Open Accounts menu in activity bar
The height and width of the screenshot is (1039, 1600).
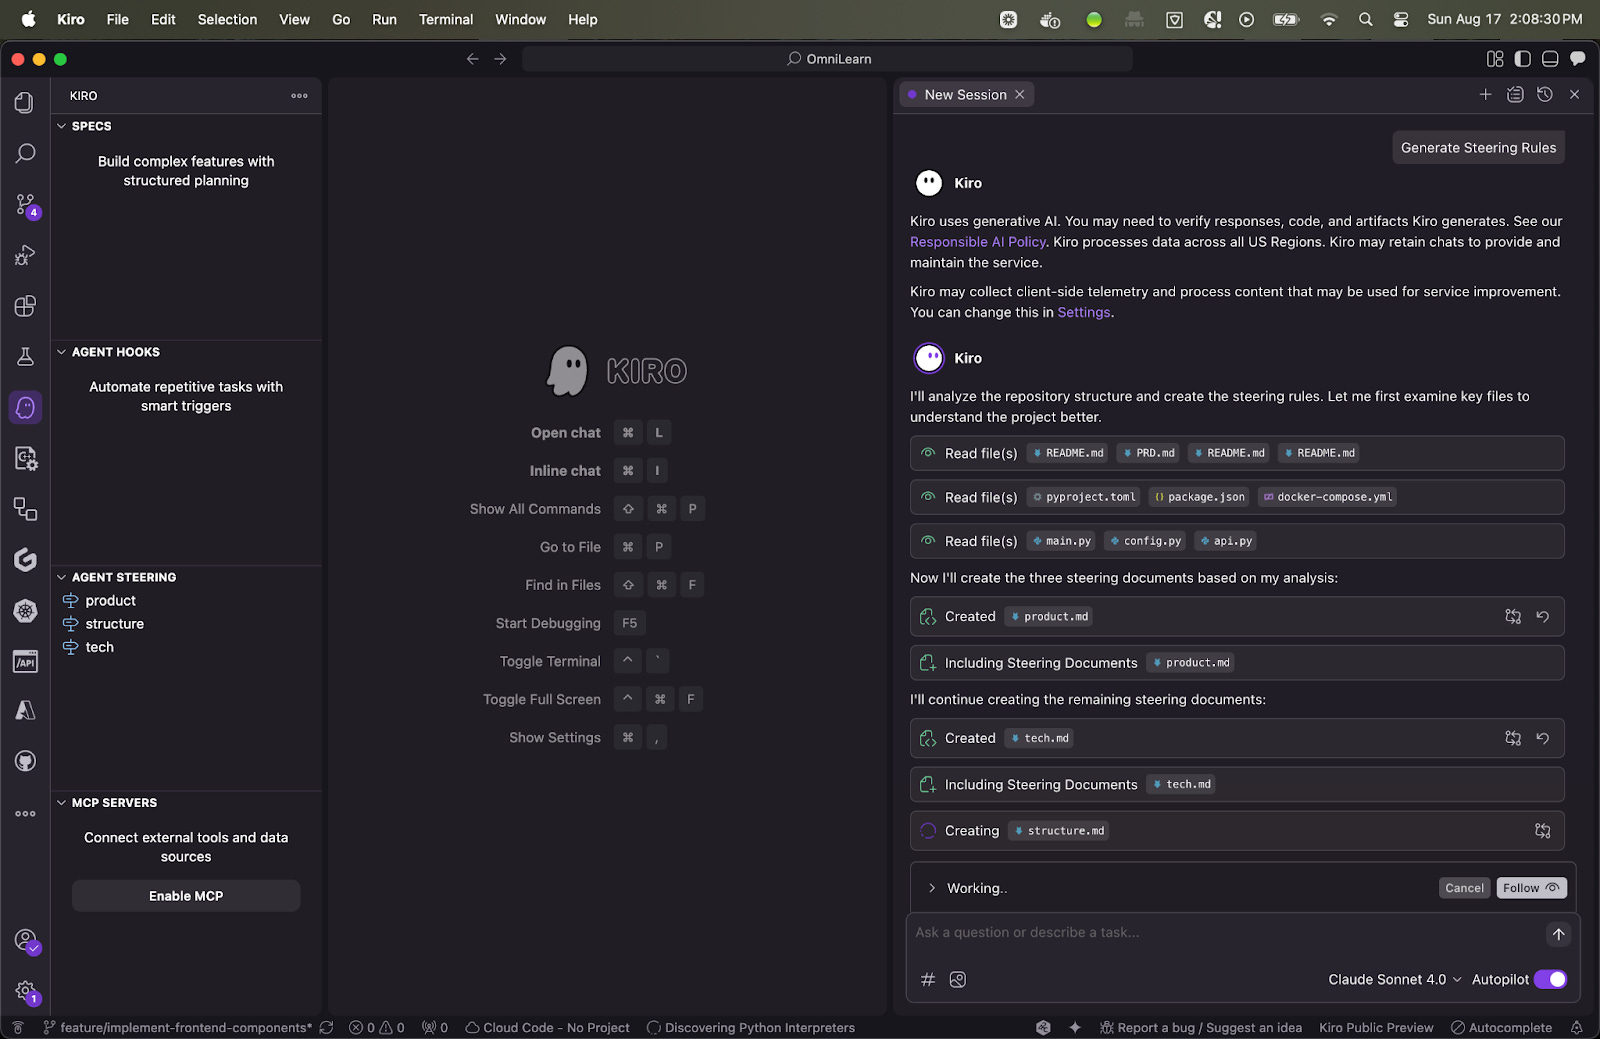click(25, 941)
